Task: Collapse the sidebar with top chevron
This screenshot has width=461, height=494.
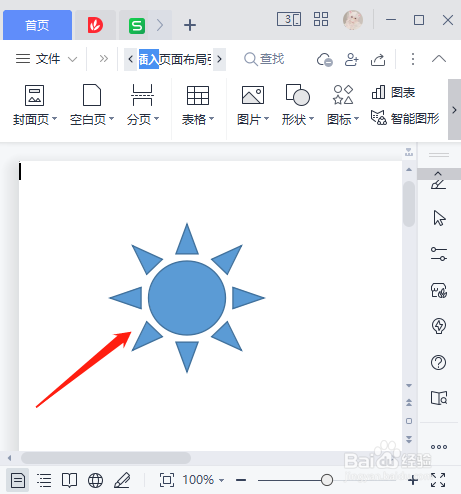Action: [x=438, y=174]
